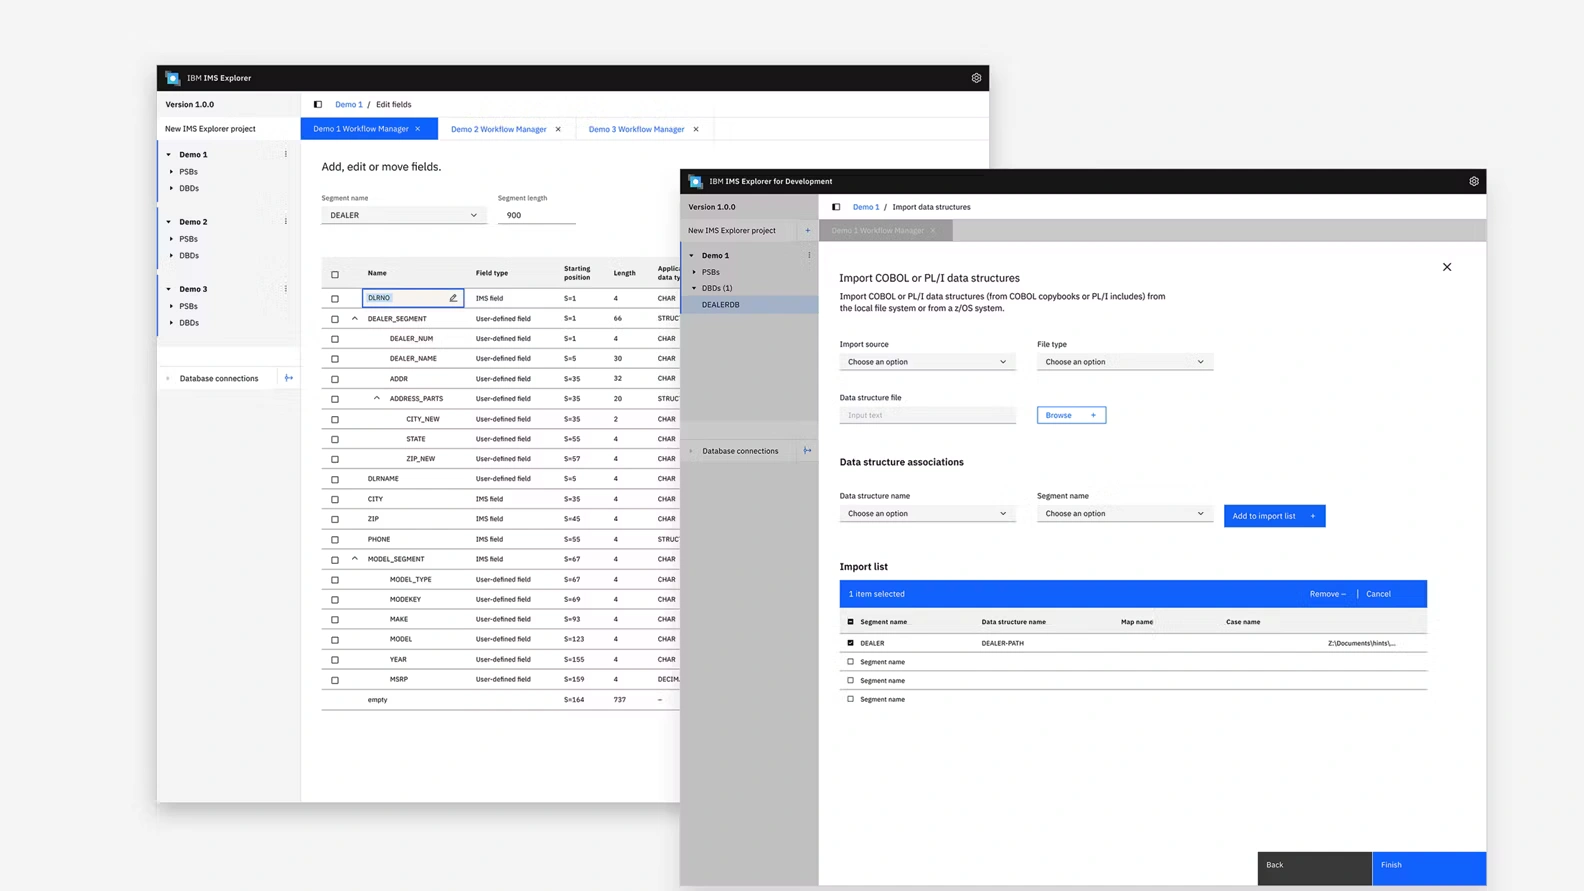Close the Demo 1 Workflow Manager tab
Viewport: 1584px width, 891px height.
tap(418, 129)
